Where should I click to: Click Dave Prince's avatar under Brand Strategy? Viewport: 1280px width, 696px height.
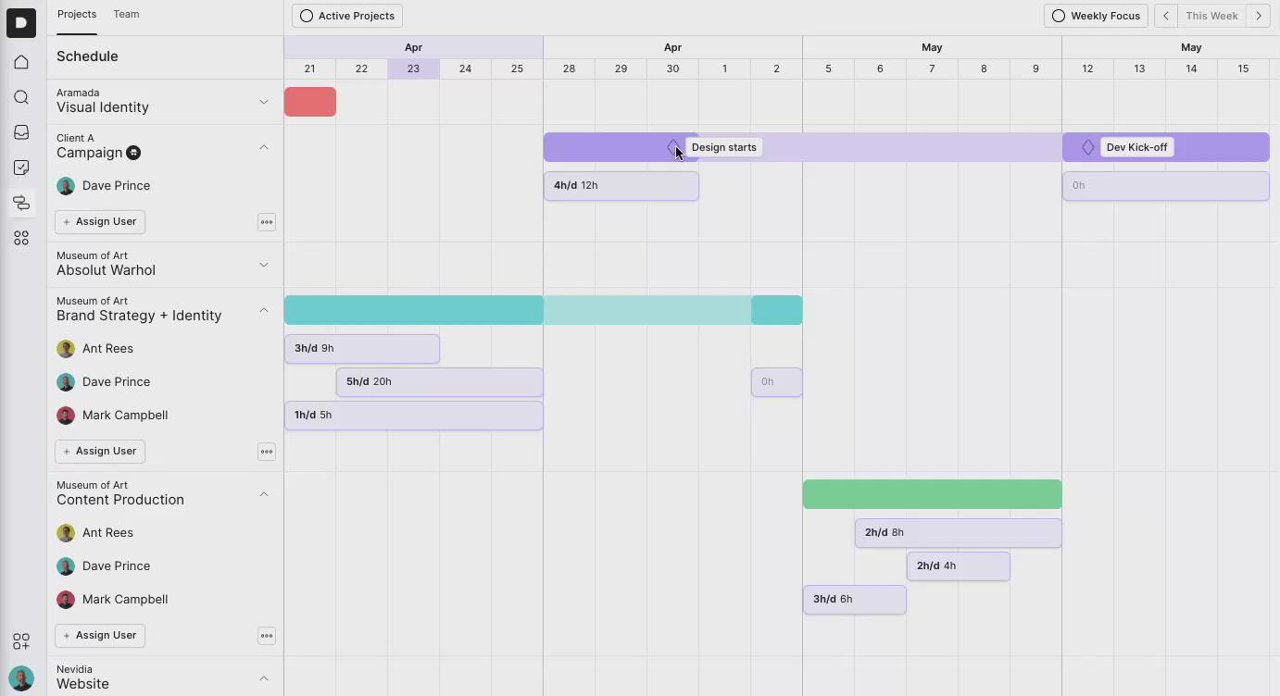tap(66, 382)
